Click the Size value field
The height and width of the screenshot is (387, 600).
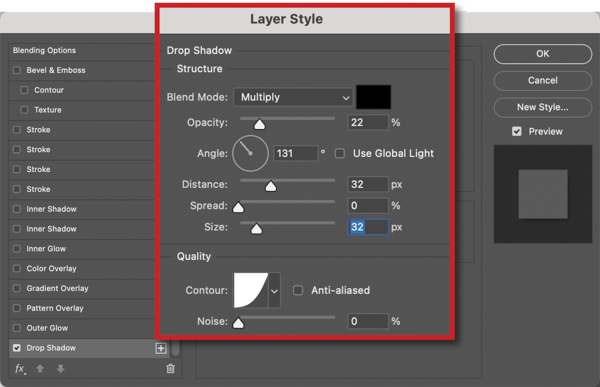point(368,227)
